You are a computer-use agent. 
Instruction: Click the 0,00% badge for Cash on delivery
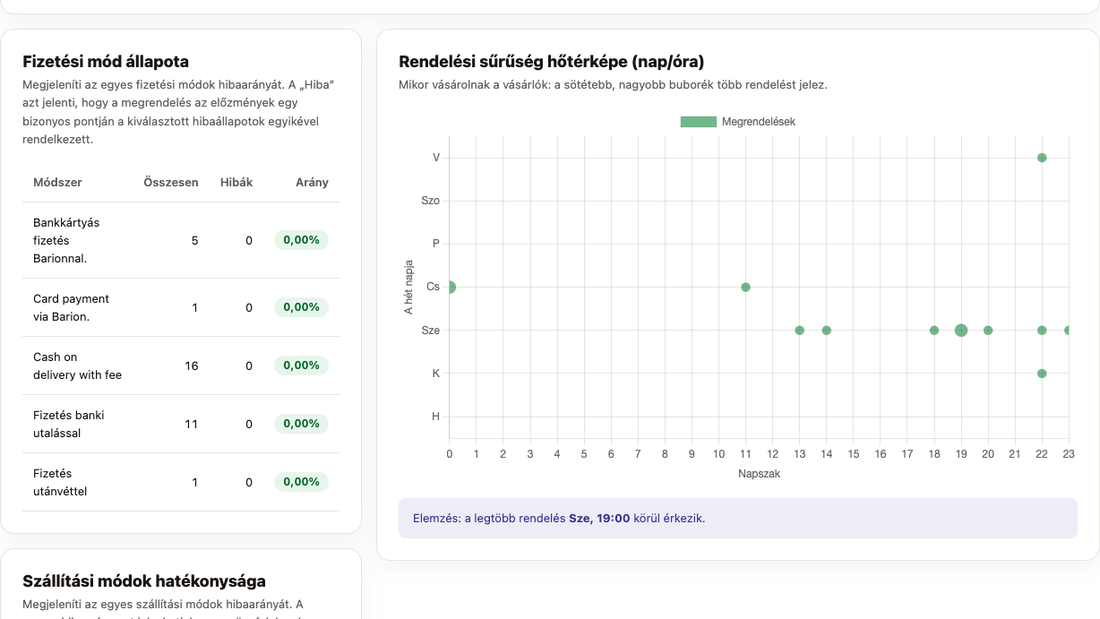click(x=301, y=366)
